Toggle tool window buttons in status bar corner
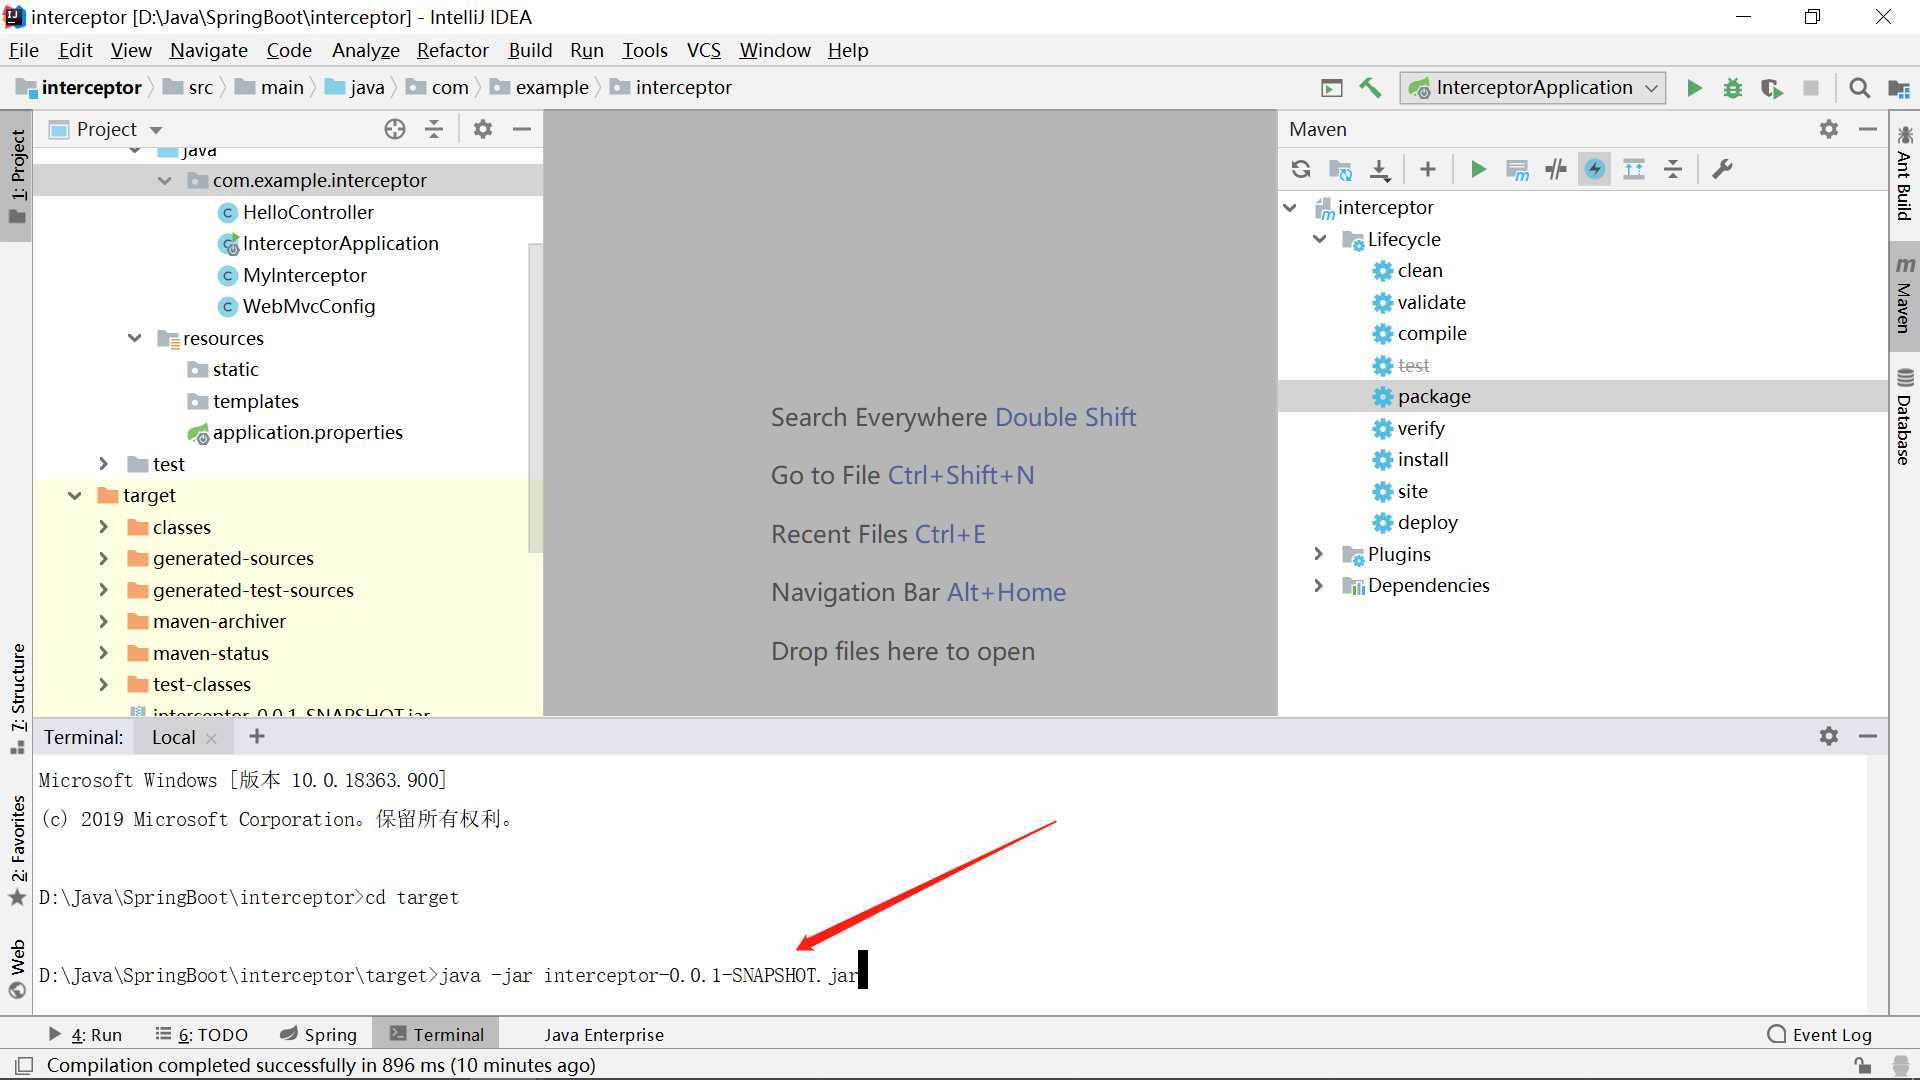 25,1065
